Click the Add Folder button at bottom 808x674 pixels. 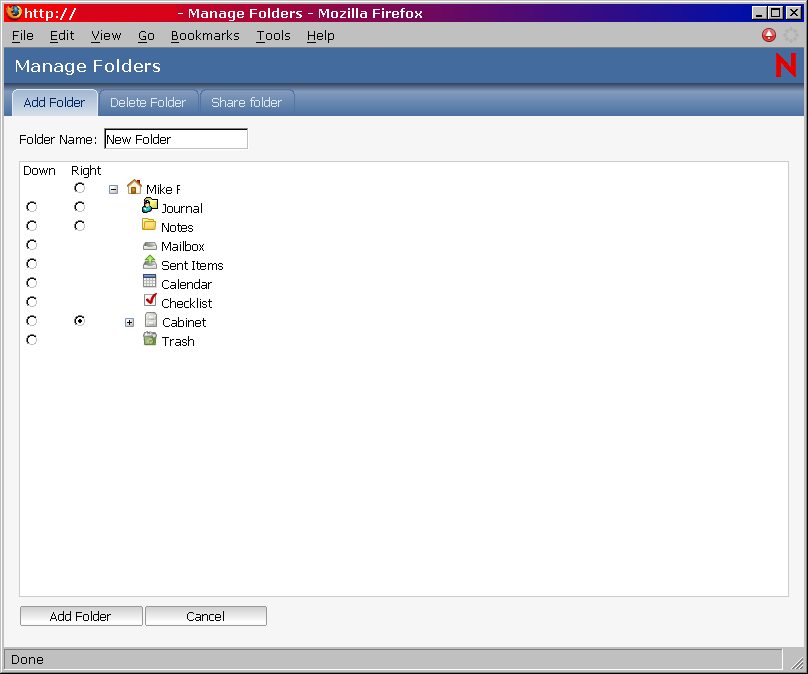(x=81, y=616)
